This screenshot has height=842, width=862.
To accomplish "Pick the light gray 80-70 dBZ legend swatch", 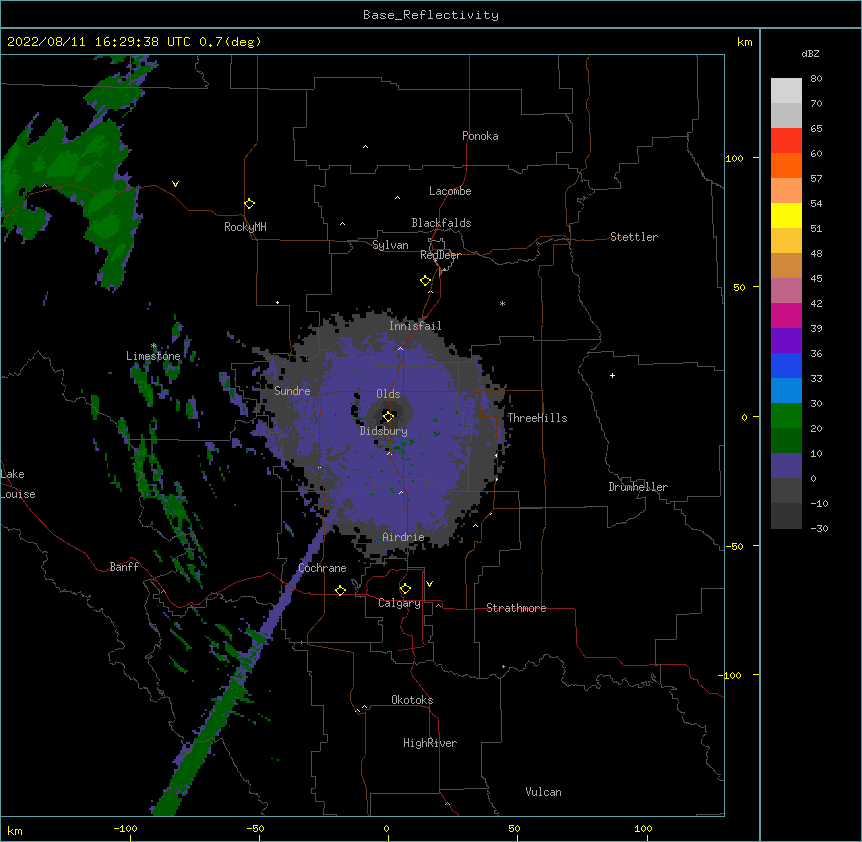I will [x=786, y=91].
